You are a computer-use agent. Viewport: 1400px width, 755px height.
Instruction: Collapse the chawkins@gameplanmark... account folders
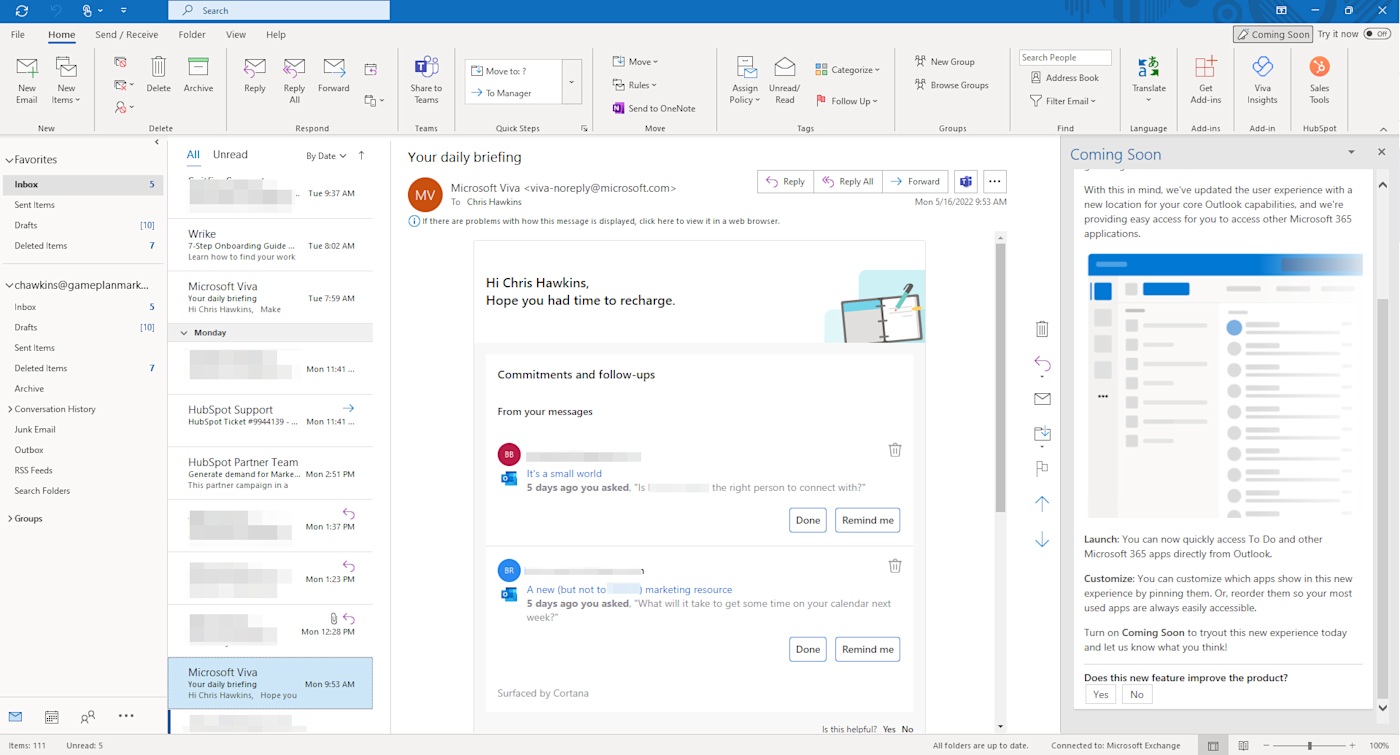(9, 286)
